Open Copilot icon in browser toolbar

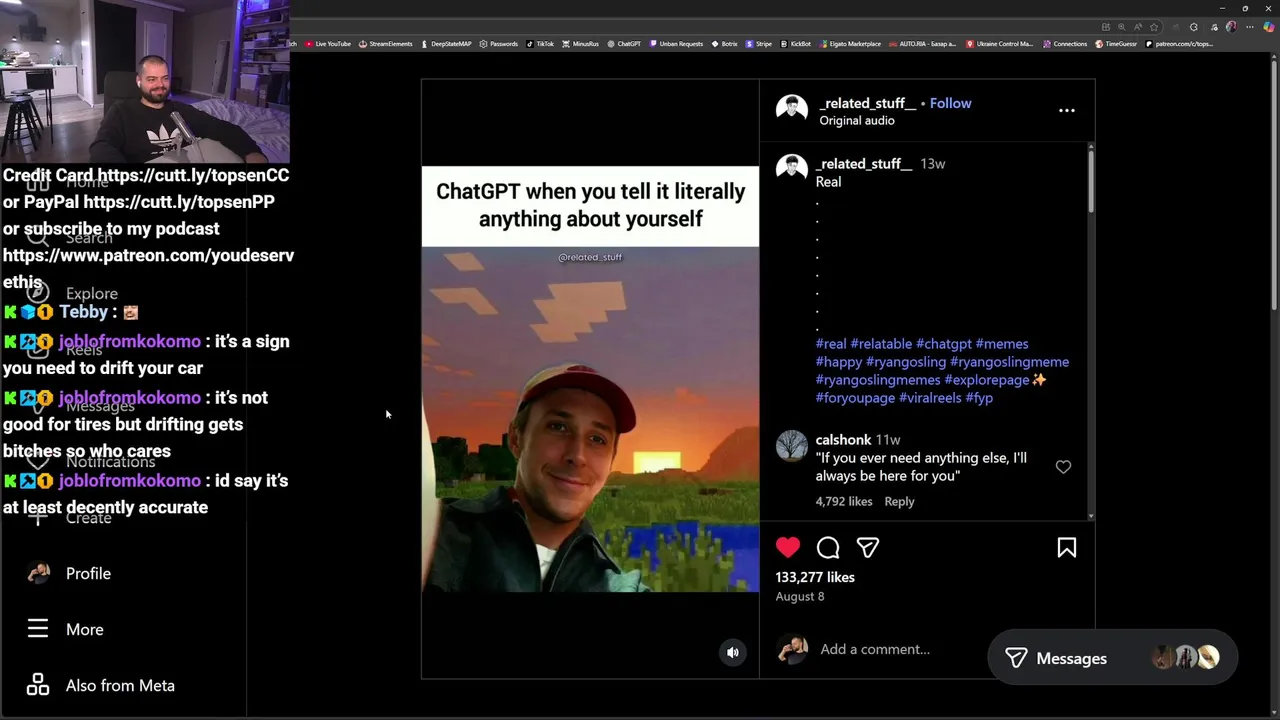pos(1269,27)
